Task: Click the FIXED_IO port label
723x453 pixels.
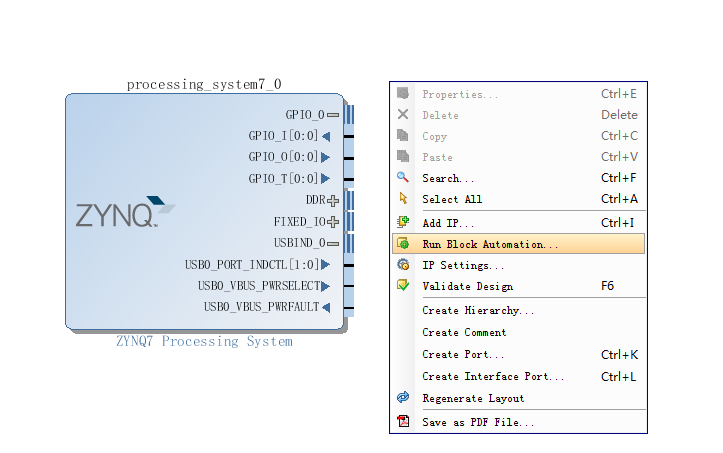Action: (299, 222)
